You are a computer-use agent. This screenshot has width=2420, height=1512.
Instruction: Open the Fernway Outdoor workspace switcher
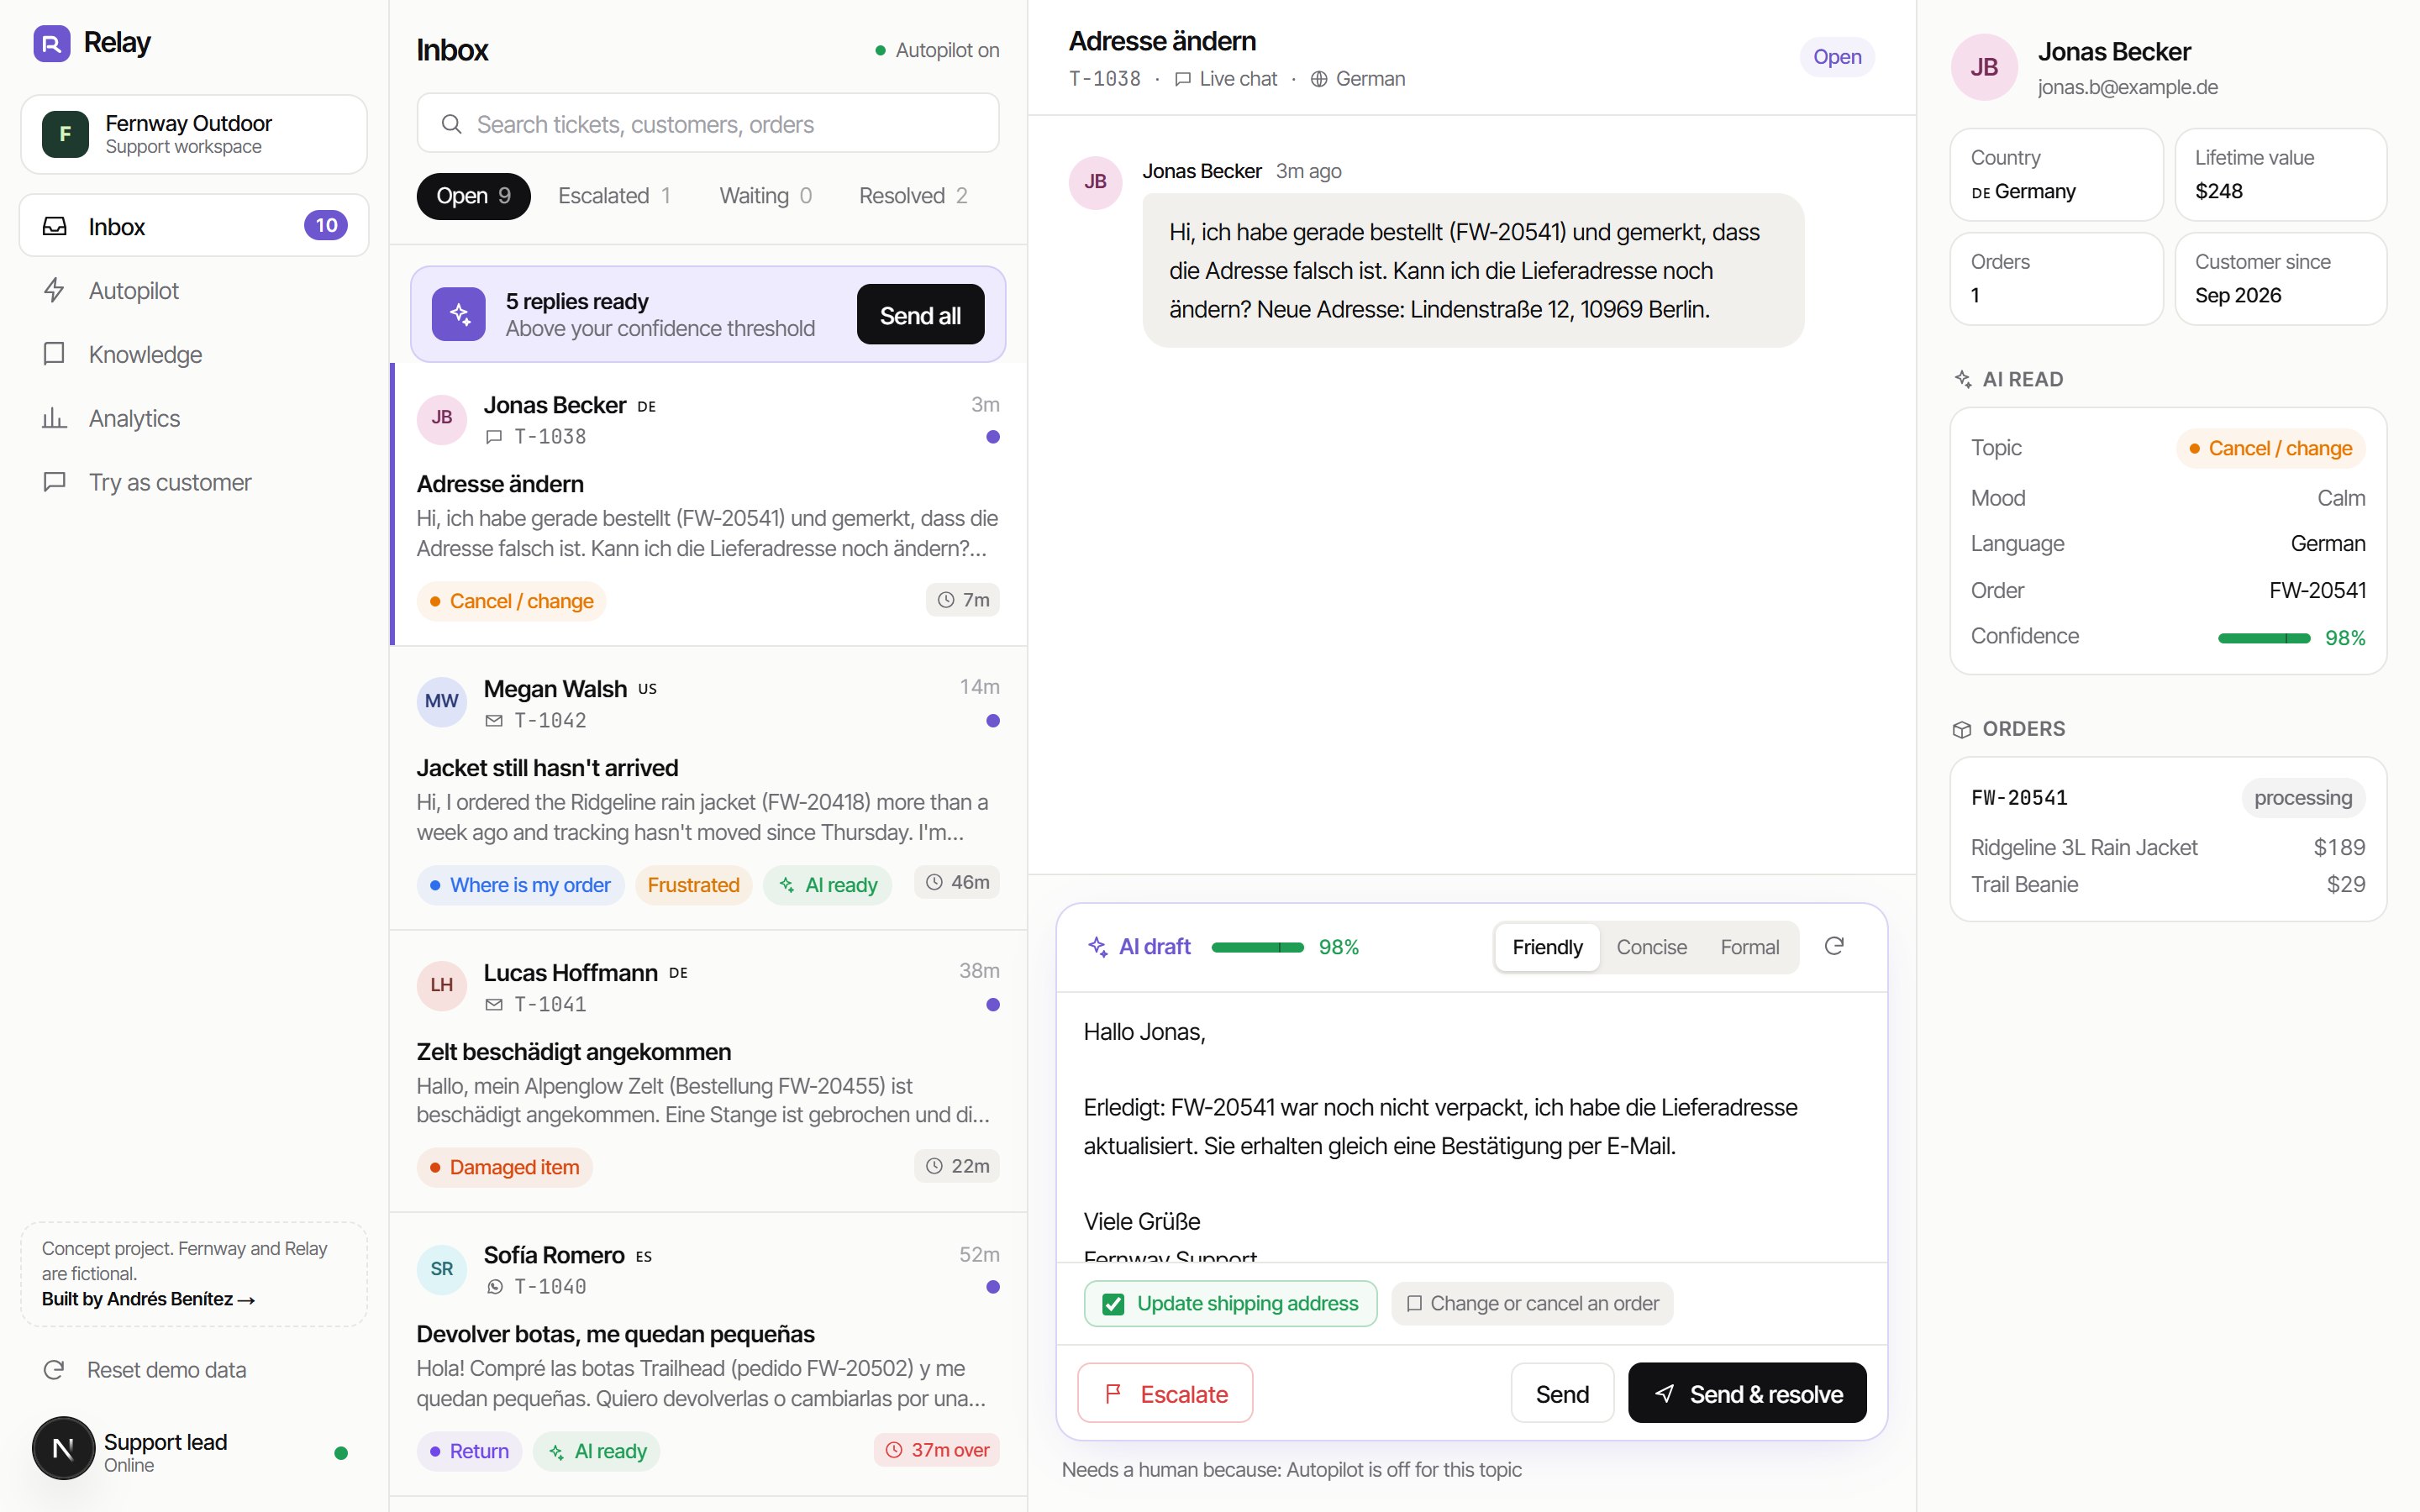tap(194, 134)
